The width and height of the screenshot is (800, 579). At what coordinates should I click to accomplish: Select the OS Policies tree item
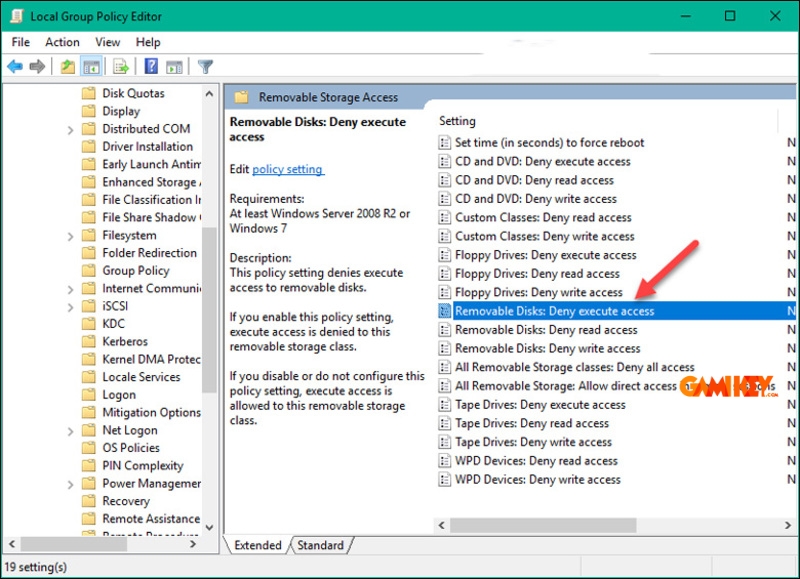131,448
